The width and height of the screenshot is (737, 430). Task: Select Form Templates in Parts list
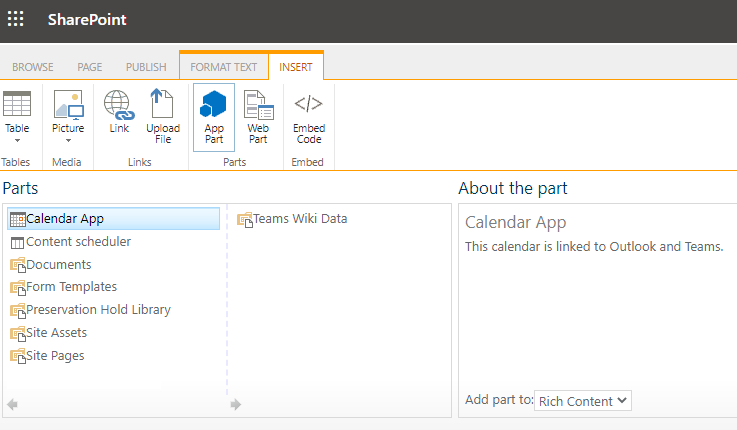[71, 287]
